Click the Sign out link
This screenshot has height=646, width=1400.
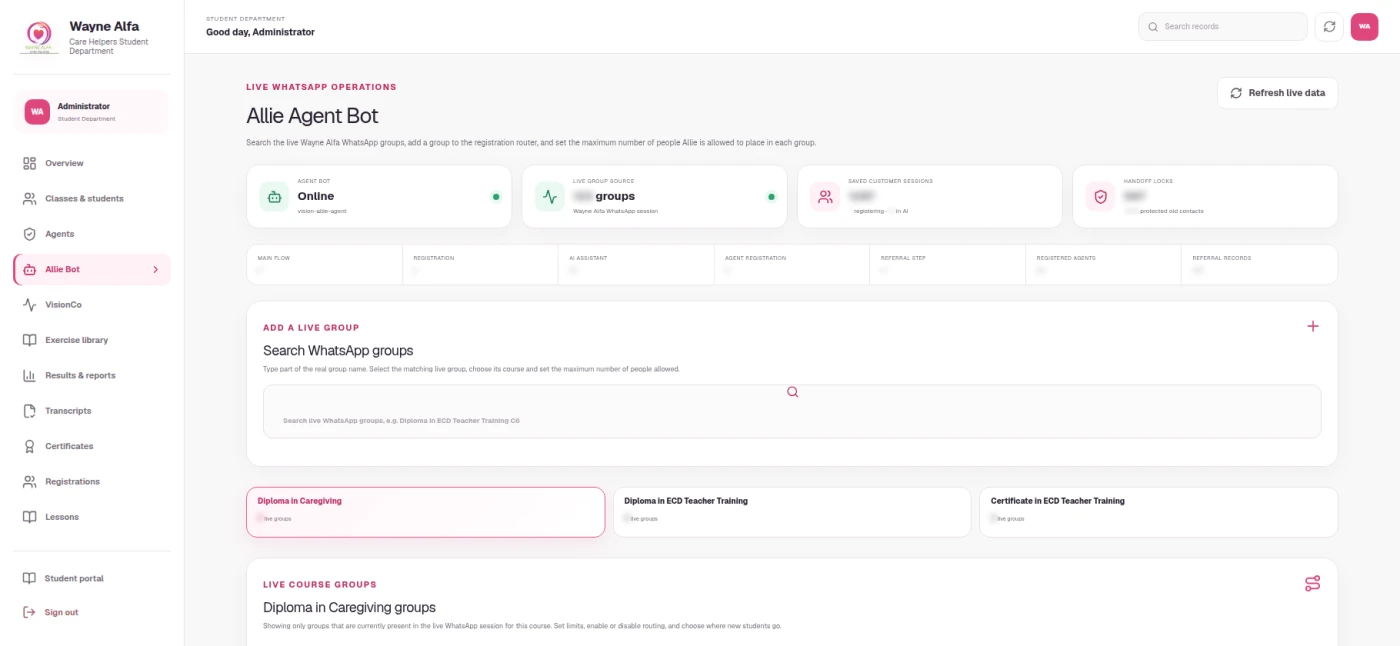click(92, 612)
